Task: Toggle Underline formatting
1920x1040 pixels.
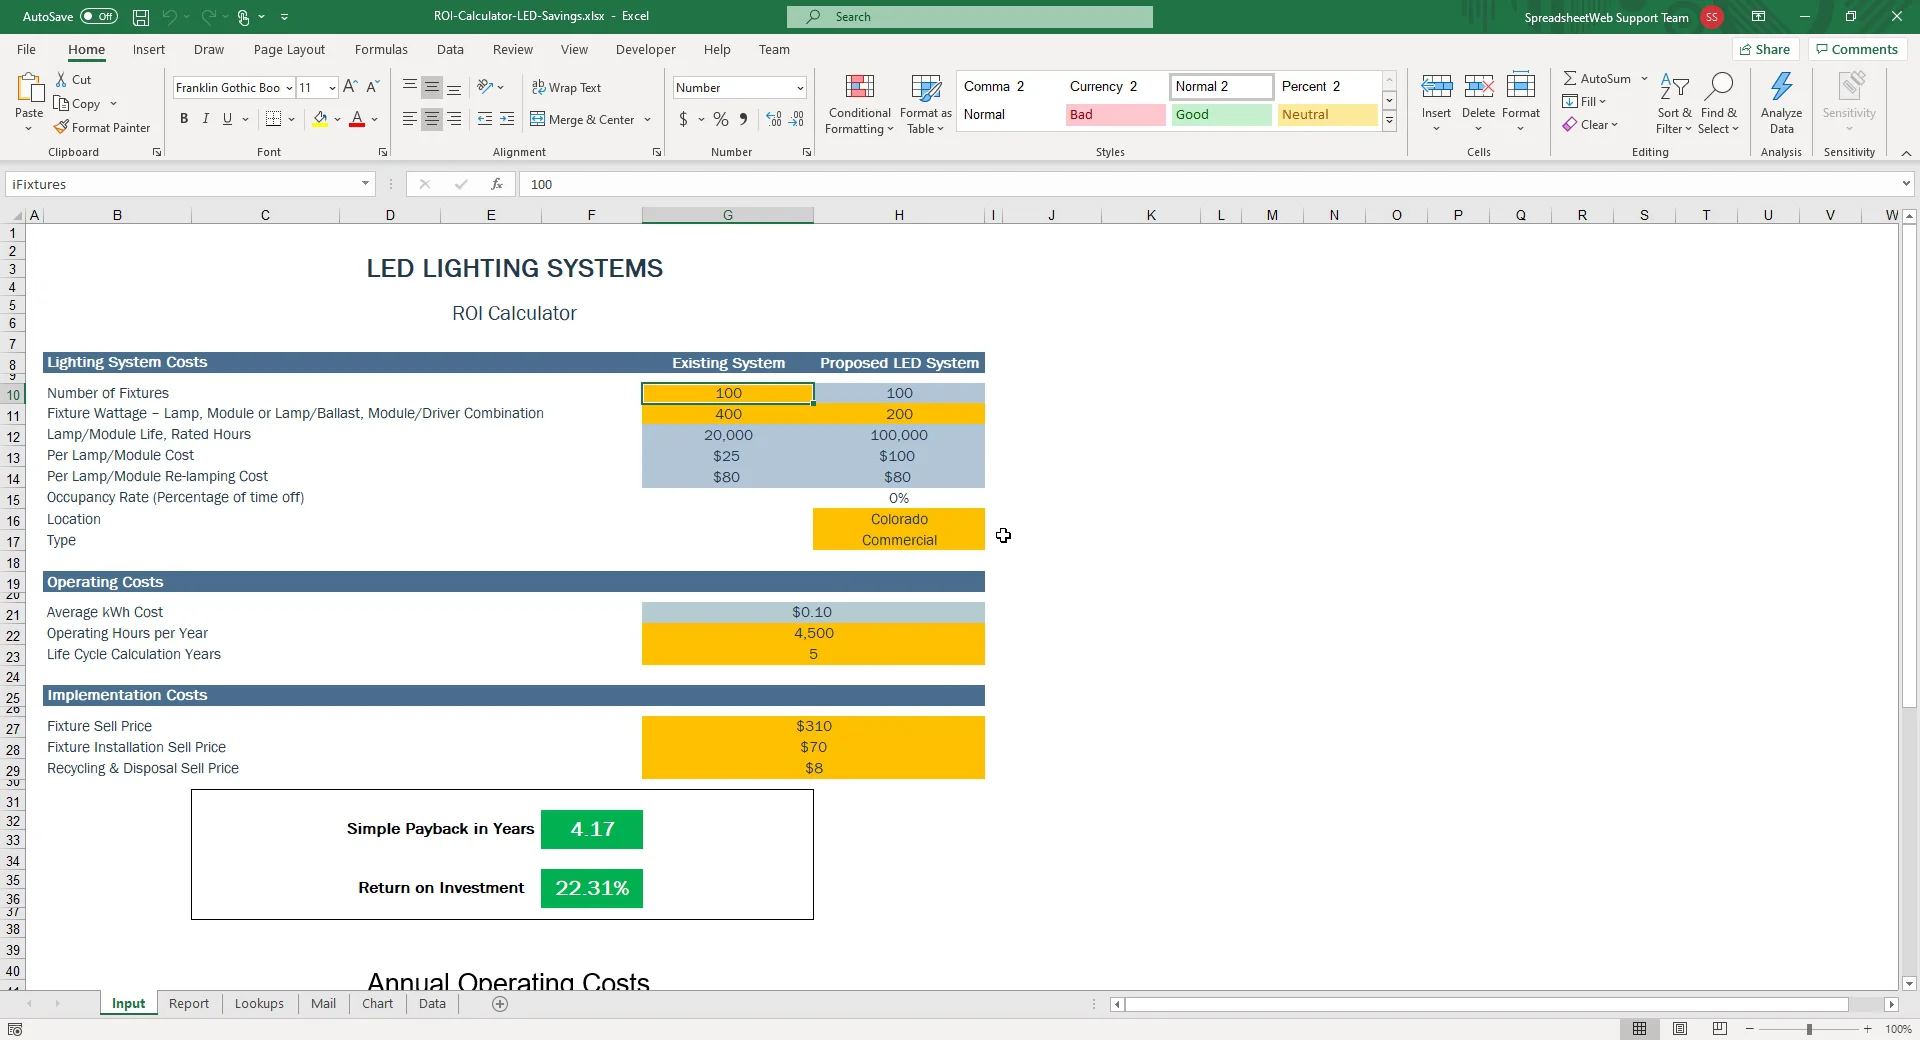Action: (228, 119)
